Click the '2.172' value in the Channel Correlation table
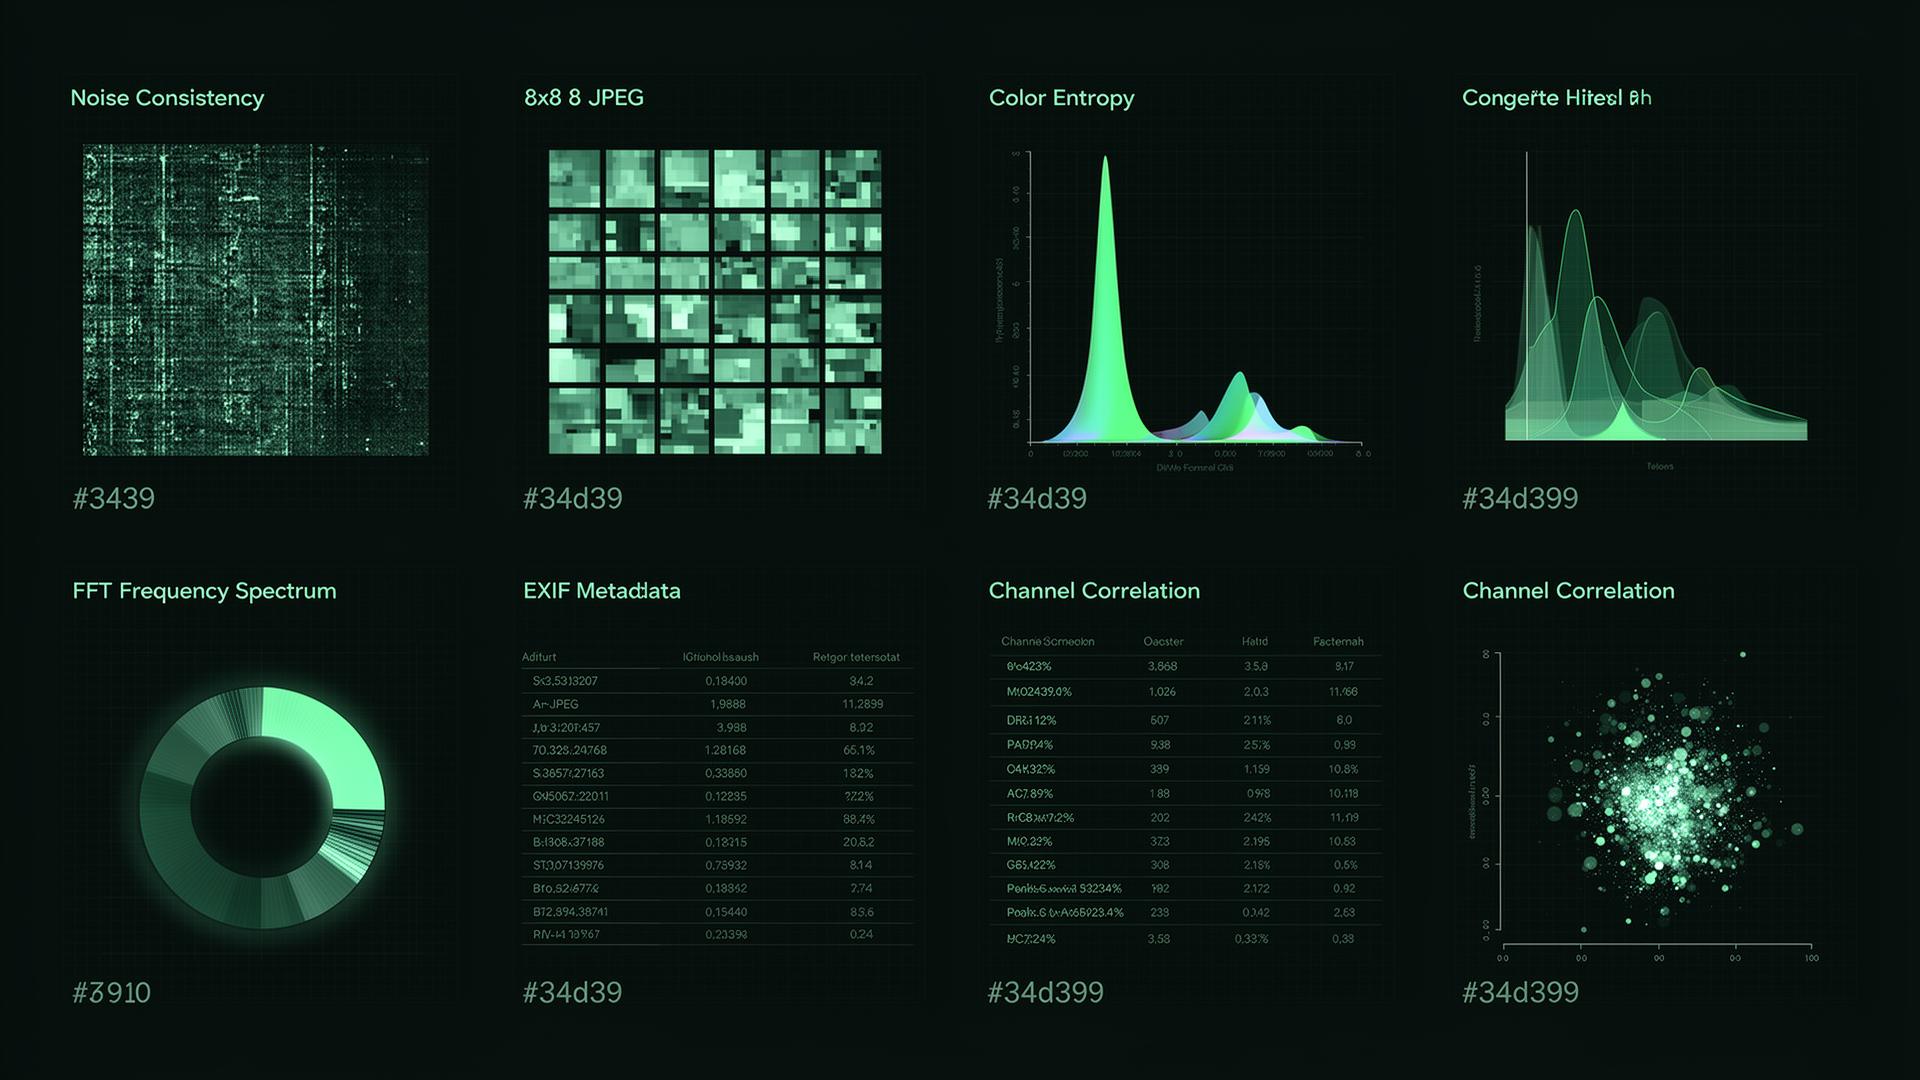Viewport: 1920px width, 1080px height. [1257, 889]
